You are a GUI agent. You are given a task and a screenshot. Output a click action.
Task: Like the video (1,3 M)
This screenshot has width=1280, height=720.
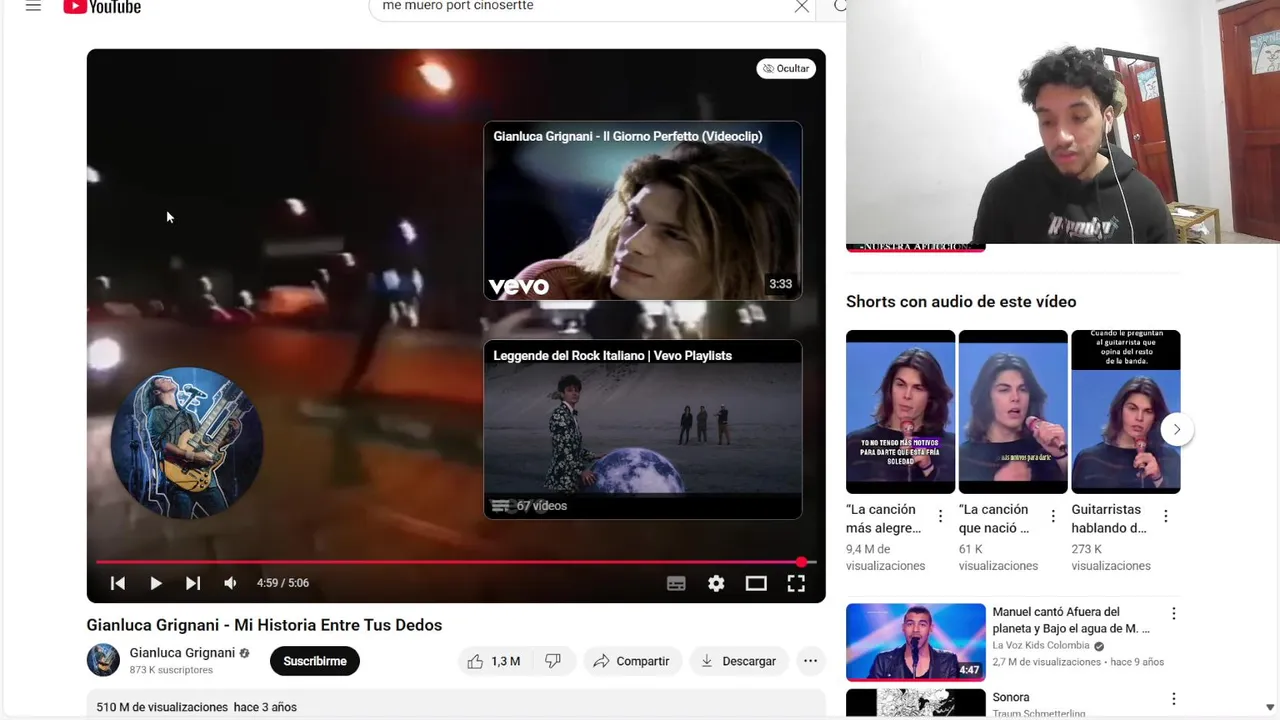494,661
